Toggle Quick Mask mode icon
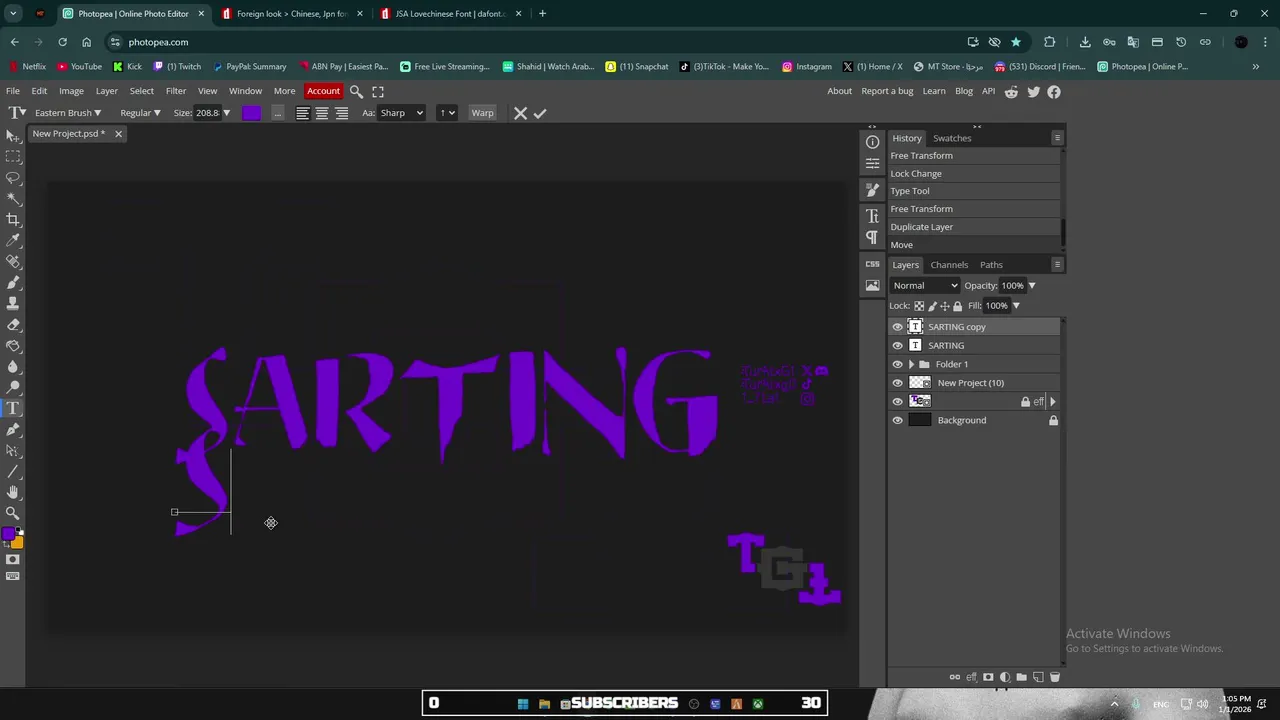The height and width of the screenshot is (720, 1280). coord(13,560)
